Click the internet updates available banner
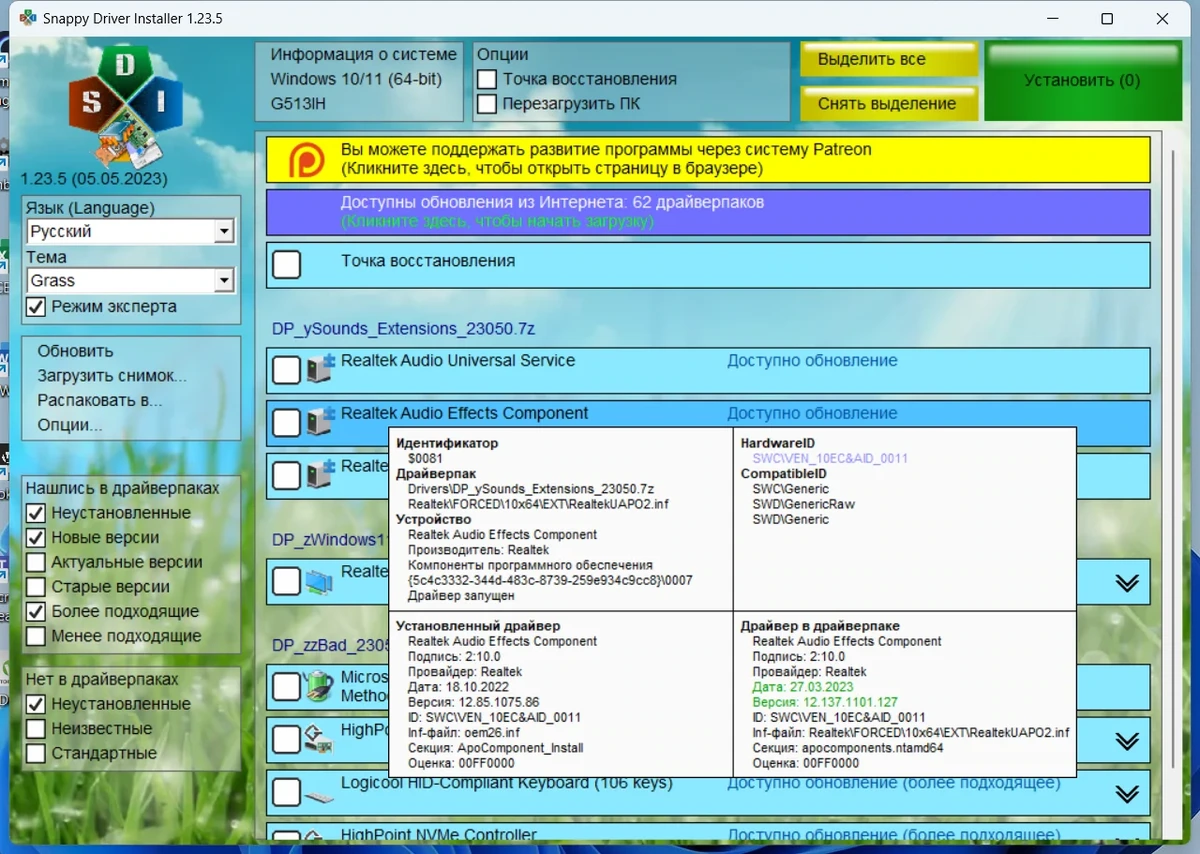The height and width of the screenshot is (854, 1200). coord(708,212)
